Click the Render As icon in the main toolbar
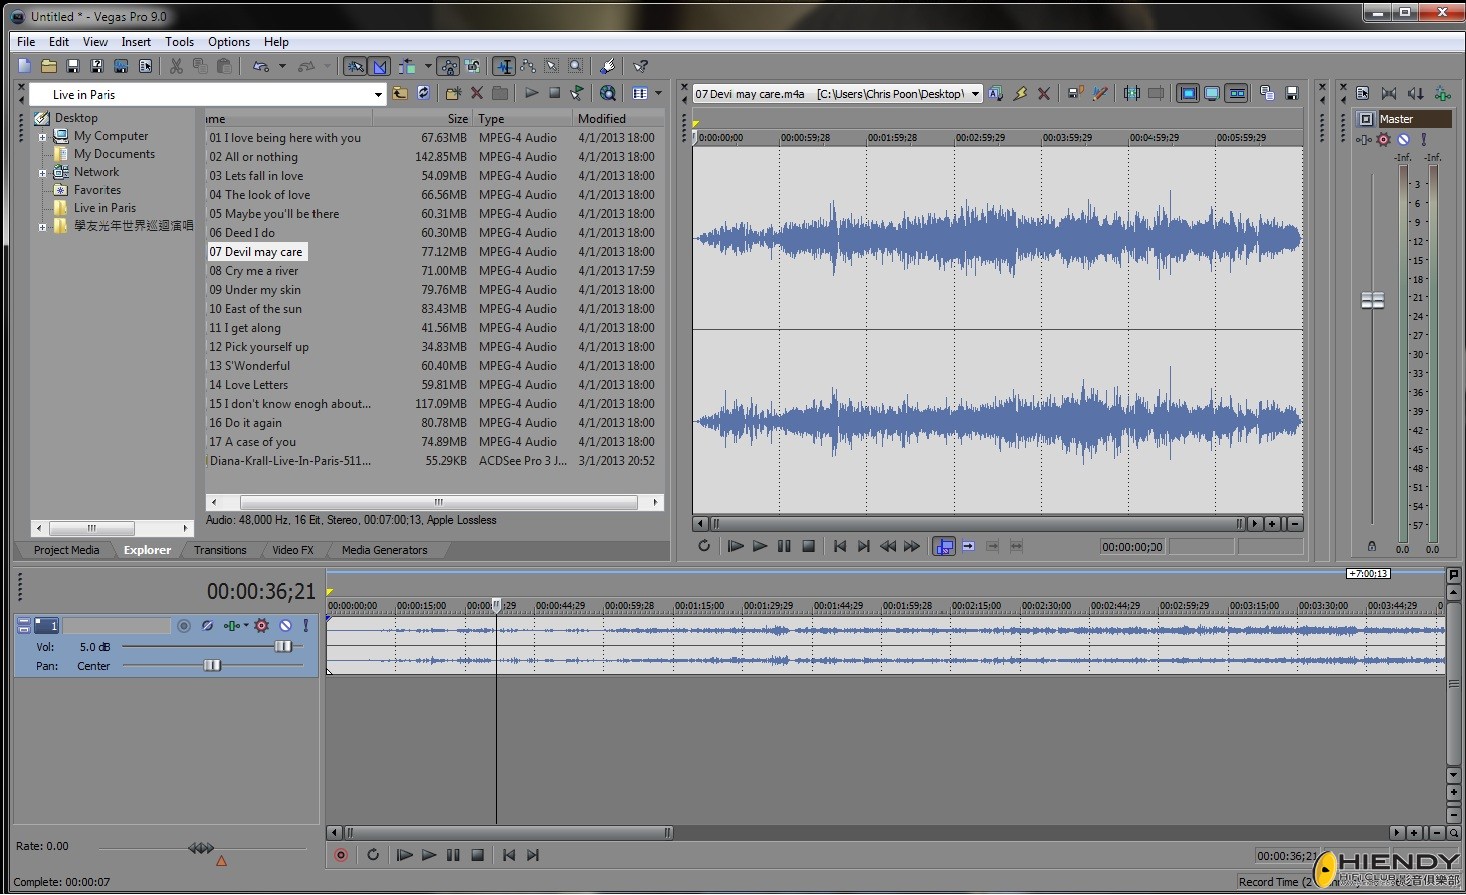The height and width of the screenshot is (895, 1466). tap(121, 66)
